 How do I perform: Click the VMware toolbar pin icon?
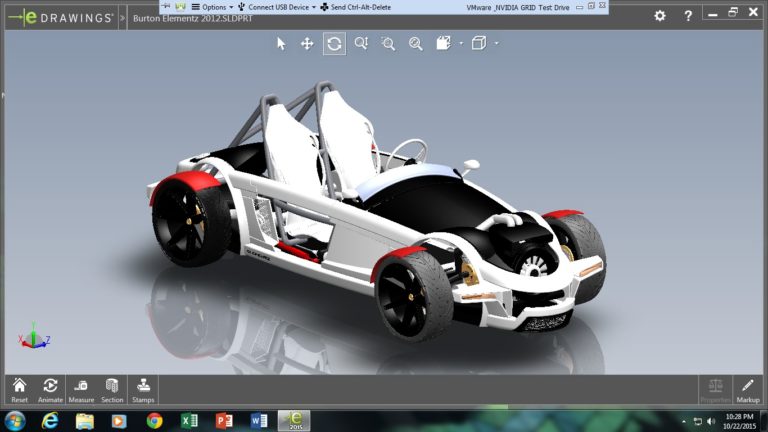coord(167,6)
